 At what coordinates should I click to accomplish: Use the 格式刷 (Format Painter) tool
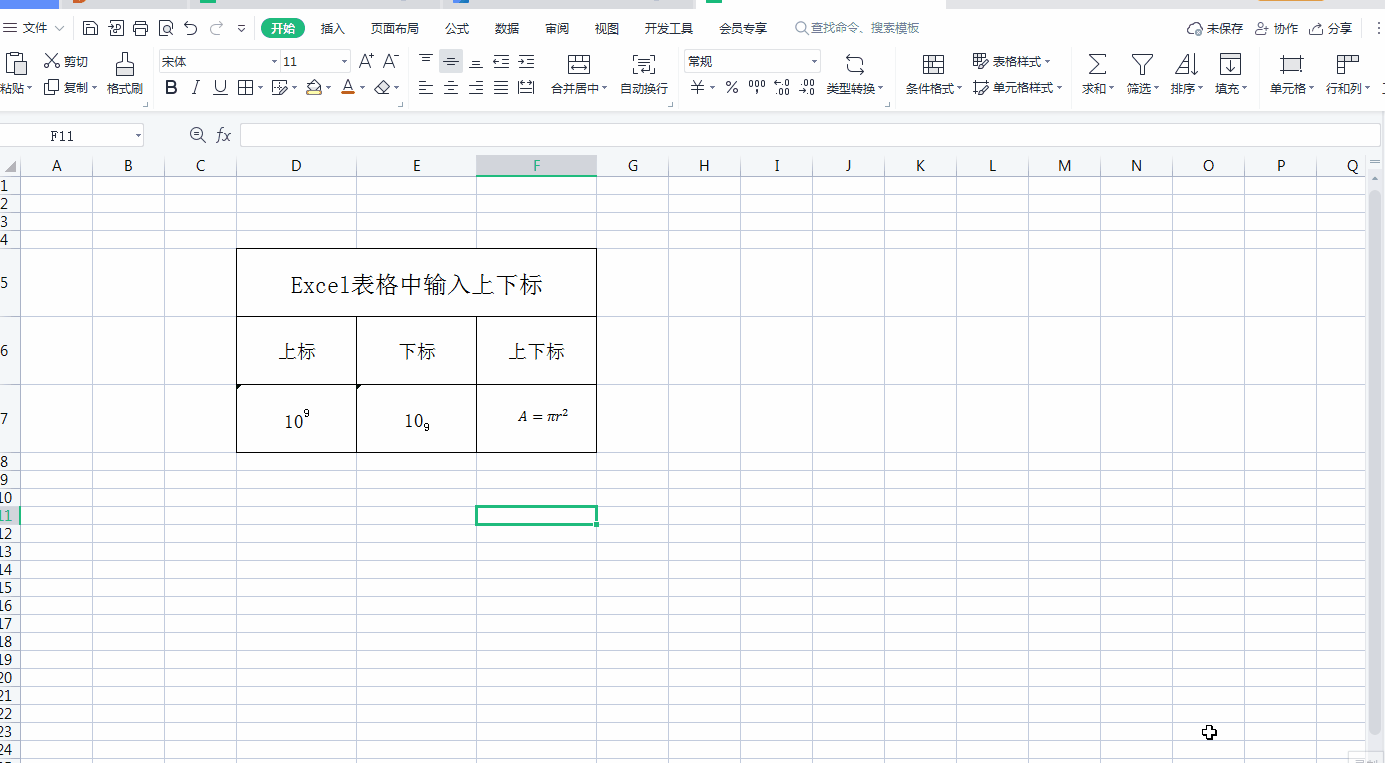[124, 72]
